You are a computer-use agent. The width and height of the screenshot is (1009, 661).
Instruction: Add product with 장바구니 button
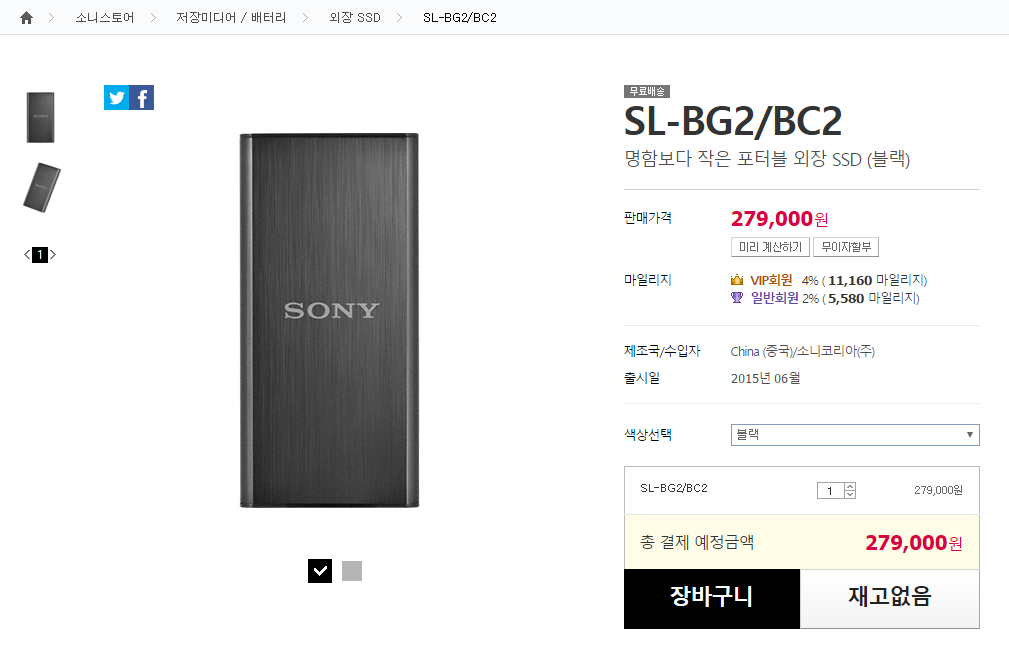point(711,598)
